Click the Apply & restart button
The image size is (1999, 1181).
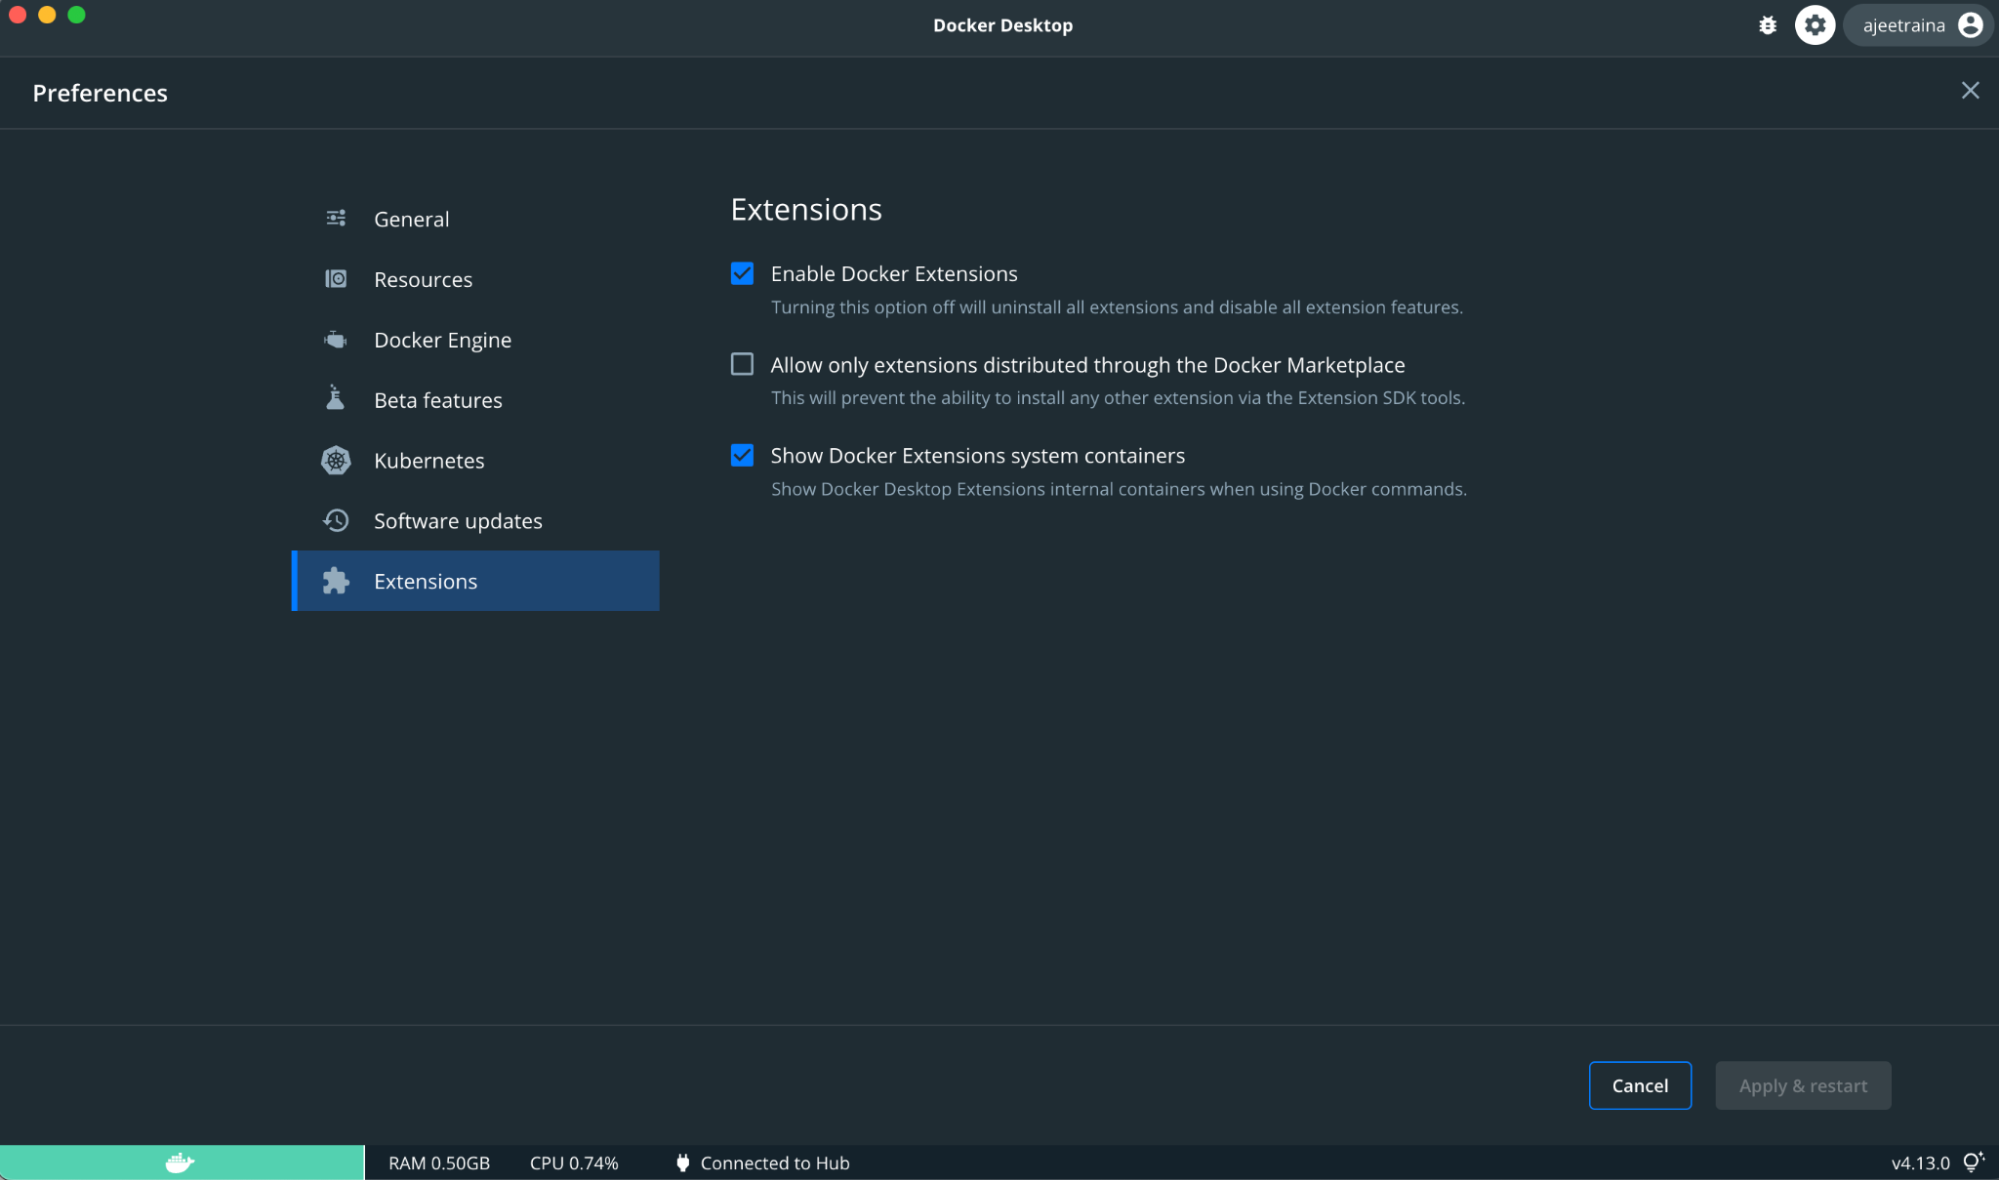pyautogui.click(x=1804, y=1084)
